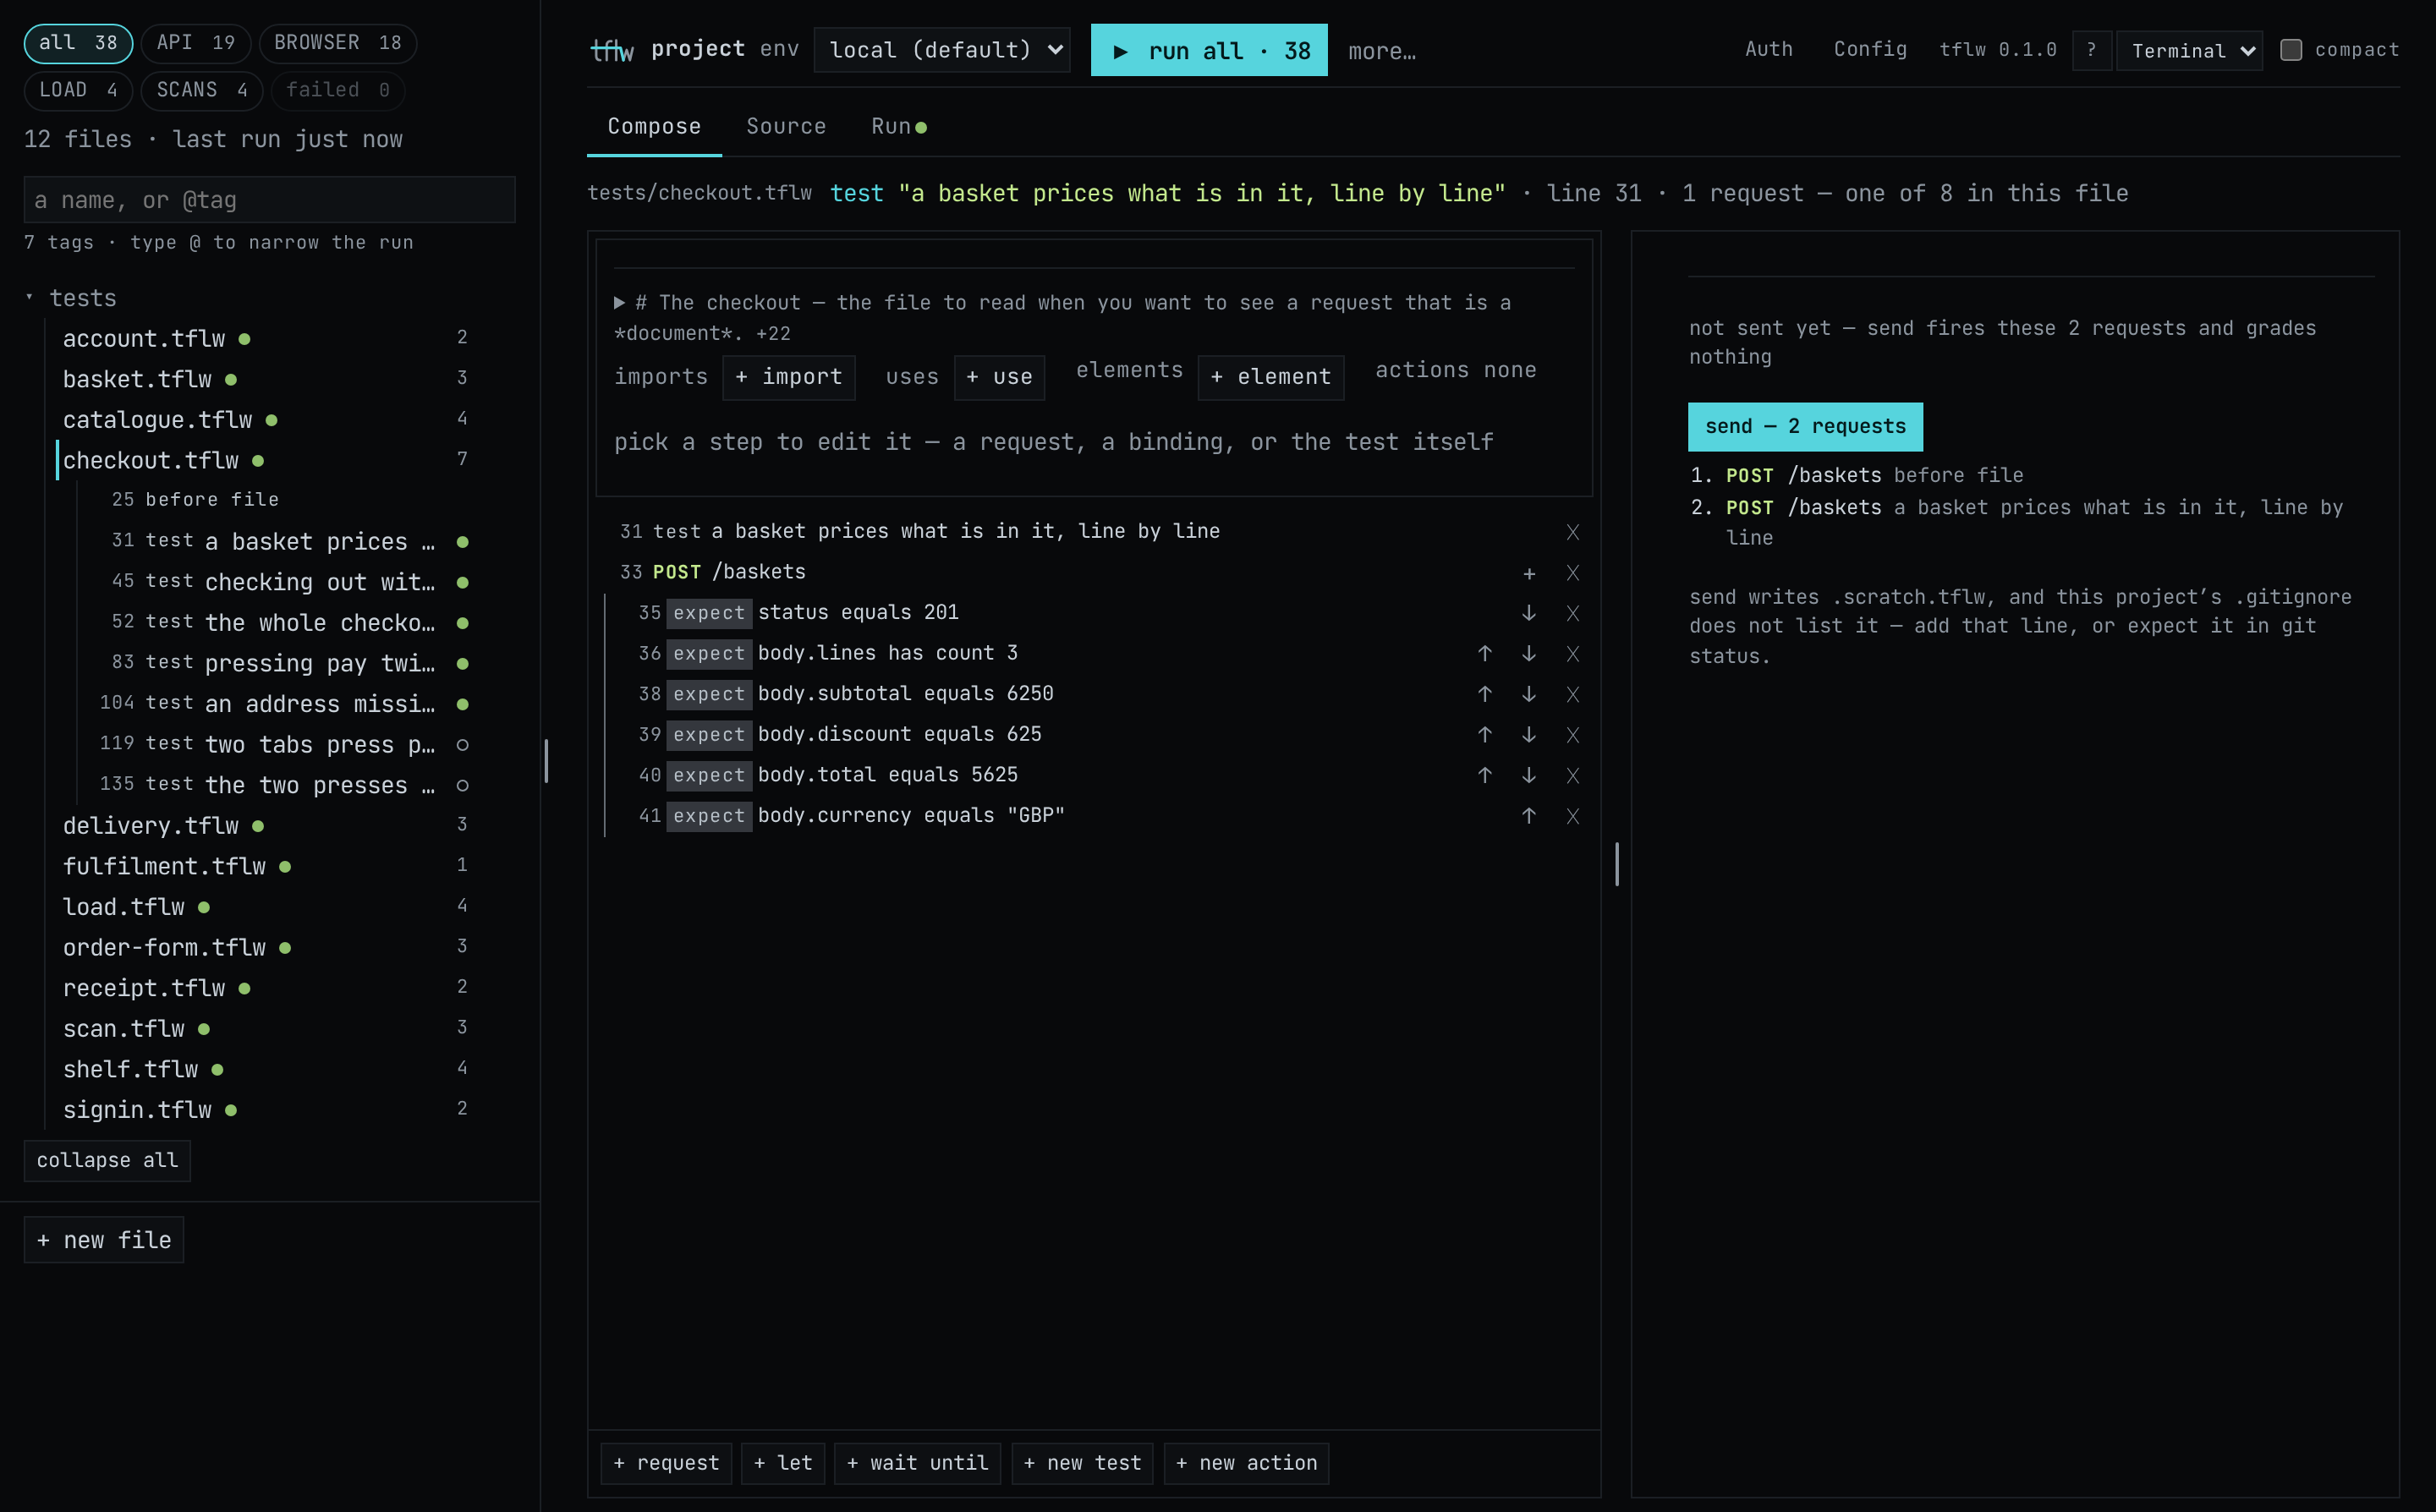The height and width of the screenshot is (1512, 2436).
Task: Delete the 'status equals 201' expect
Action: click(1572, 613)
